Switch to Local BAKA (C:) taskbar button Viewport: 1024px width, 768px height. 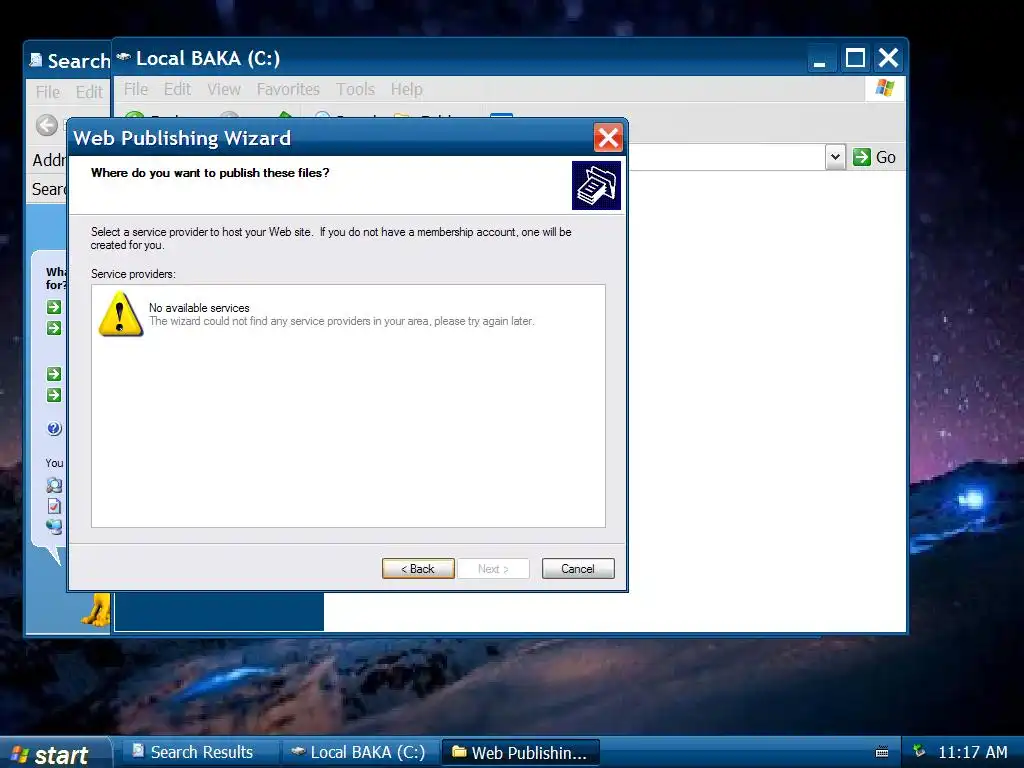click(360, 752)
